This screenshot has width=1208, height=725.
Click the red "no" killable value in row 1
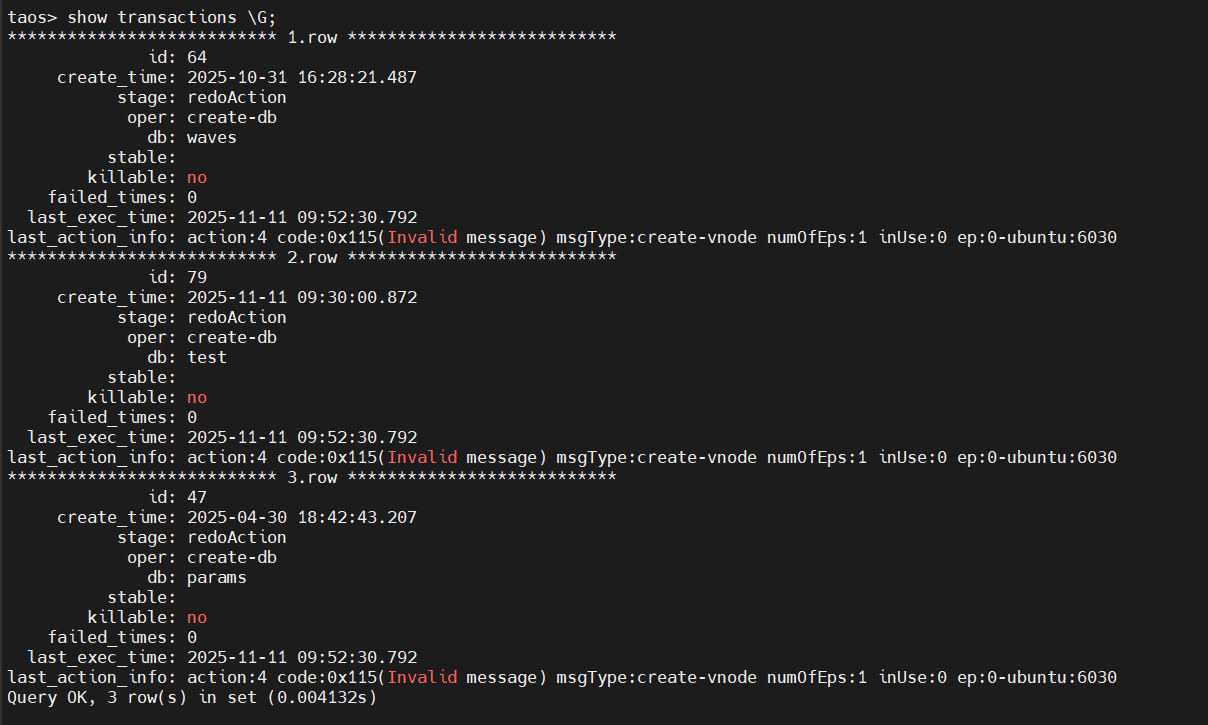[x=197, y=177]
